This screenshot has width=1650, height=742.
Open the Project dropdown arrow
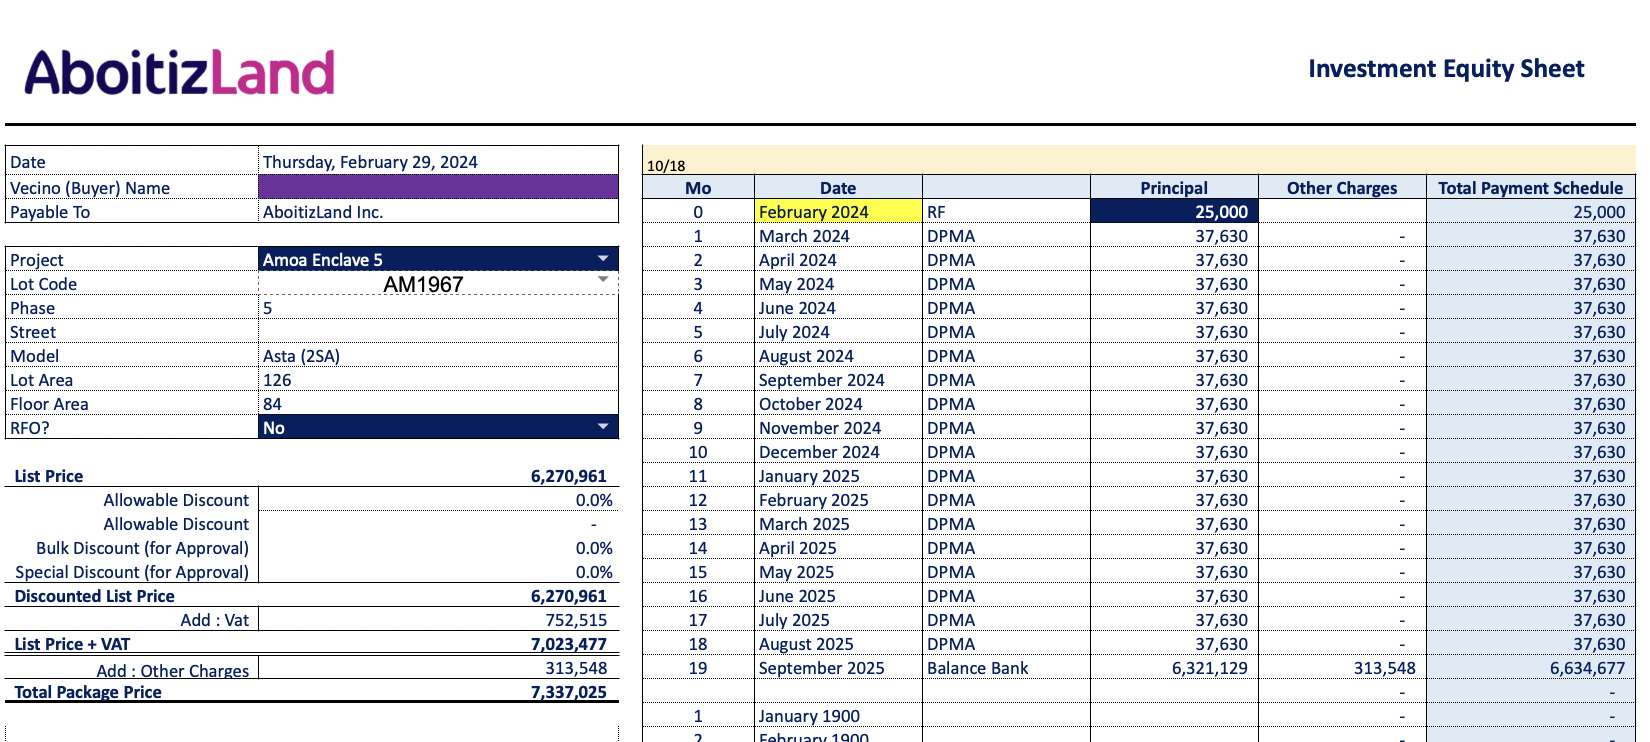pyautogui.click(x=603, y=259)
